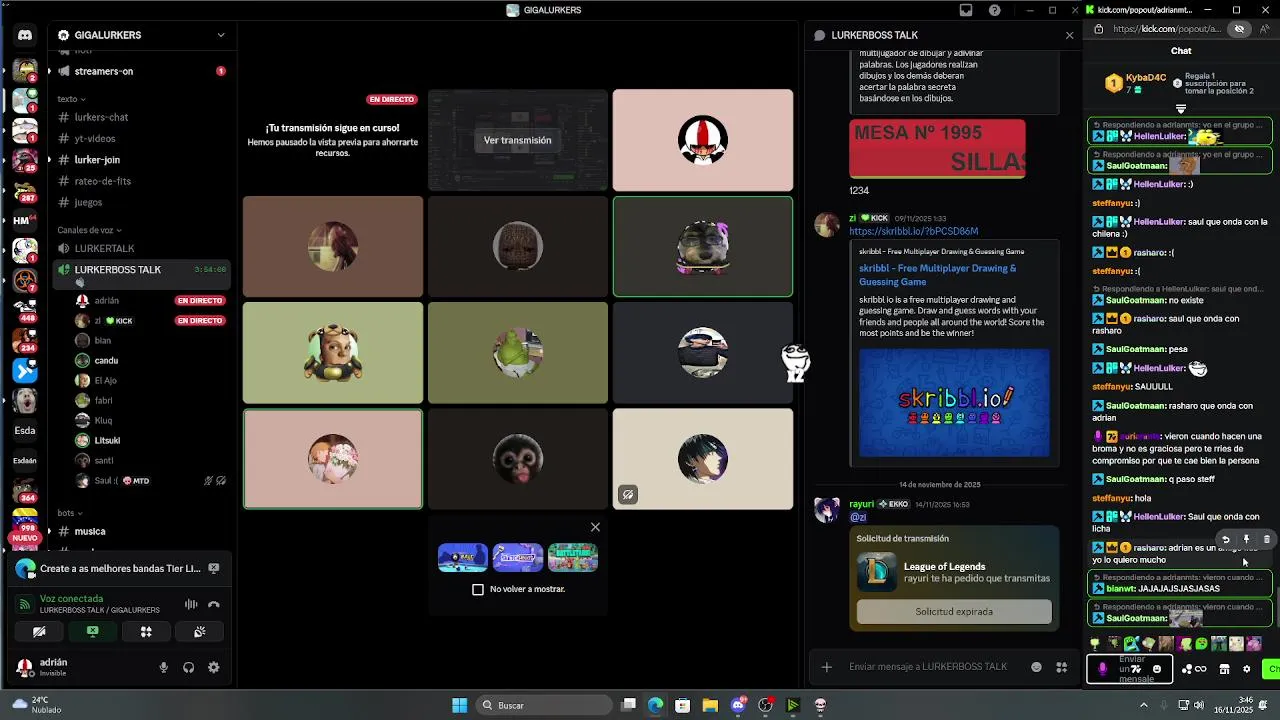Collapse the Kick leaderboard chevron
The height and width of the screenshot is (720, 1280).
click(1181, 109)
